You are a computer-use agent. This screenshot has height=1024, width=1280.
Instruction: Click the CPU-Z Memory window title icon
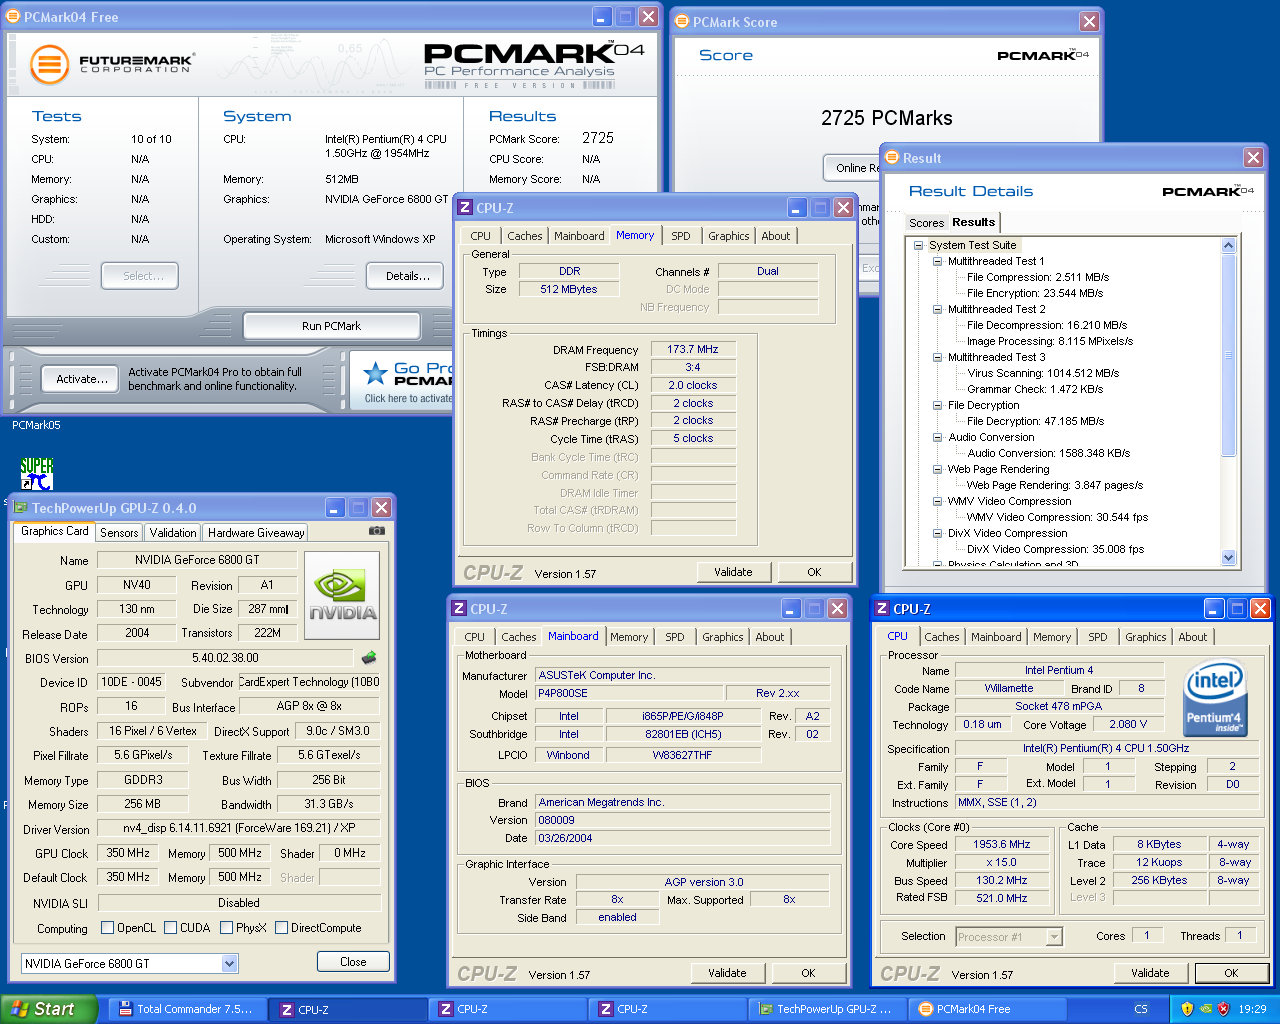(465, 208)
